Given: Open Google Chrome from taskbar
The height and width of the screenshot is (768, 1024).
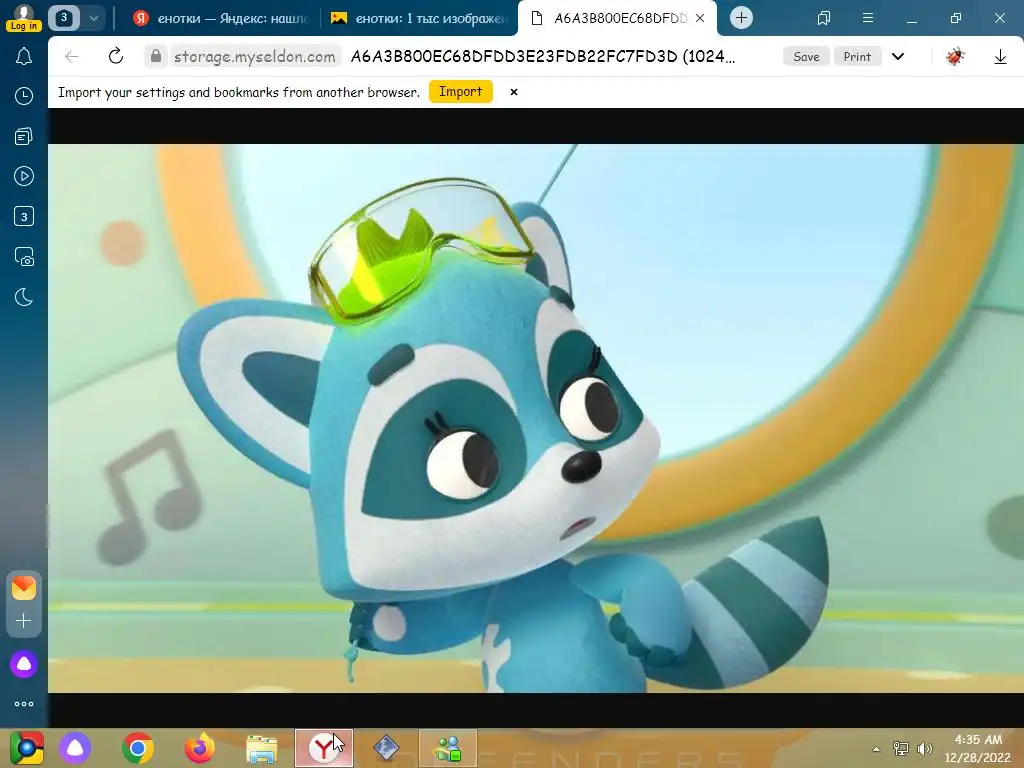Looking at the screenshot, I should point(138,748).
